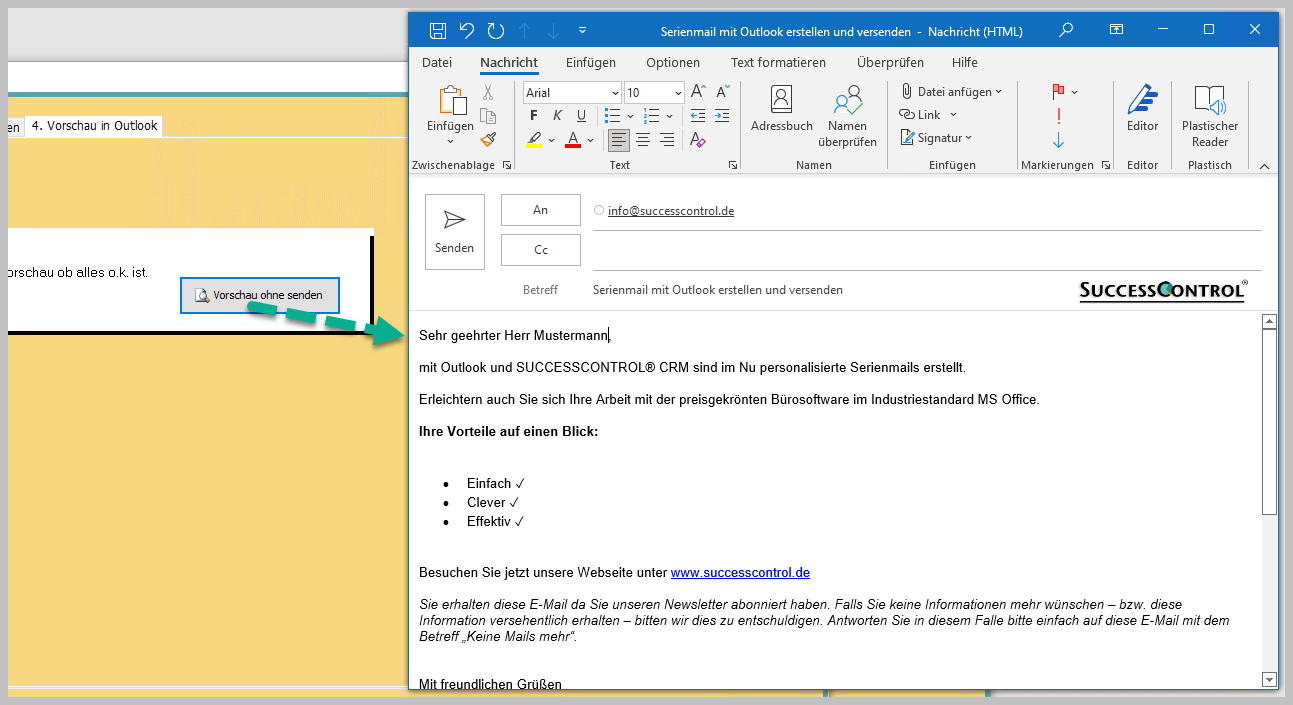Screen dimensions: 1293x705
Task: Clear all text formatting with eraser icon
Action: 698,140
